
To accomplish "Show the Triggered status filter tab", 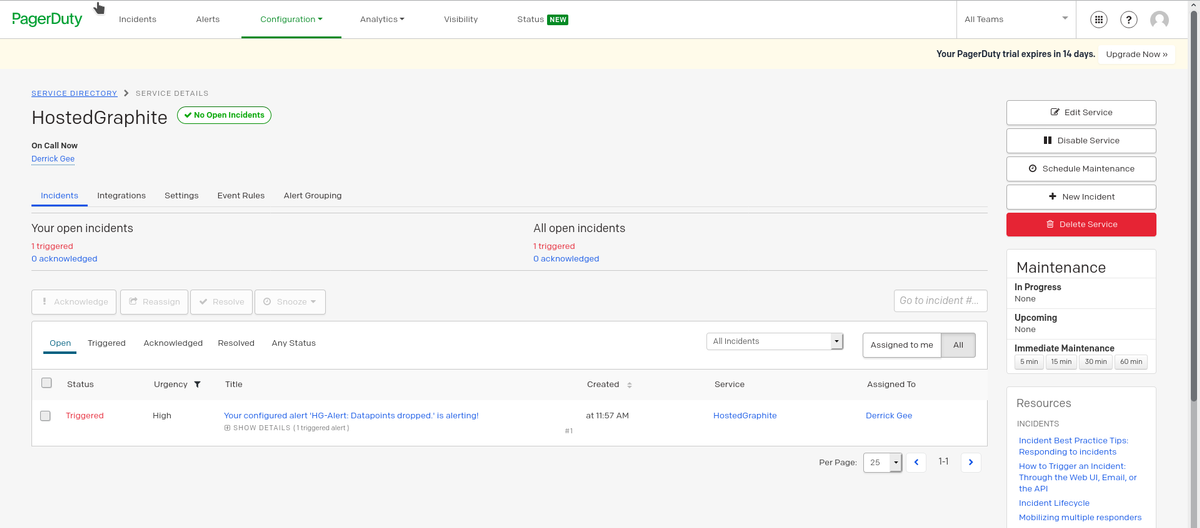I will click(107, 343).
